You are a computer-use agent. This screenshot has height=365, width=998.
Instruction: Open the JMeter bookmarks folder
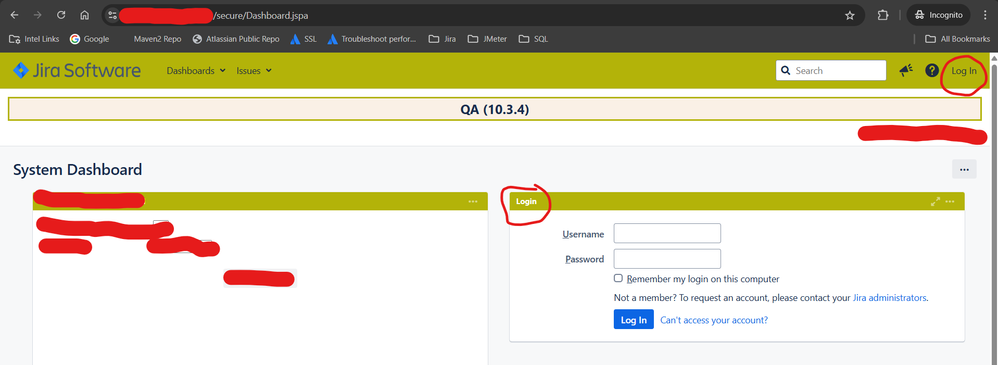click(x=488, y=39)
